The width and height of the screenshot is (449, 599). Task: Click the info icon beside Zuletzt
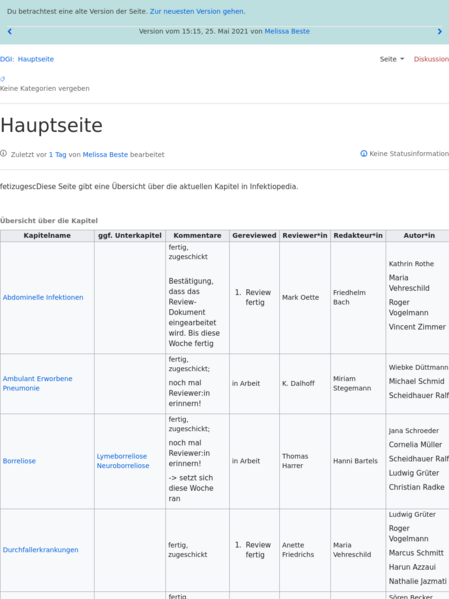coord(3,154)
